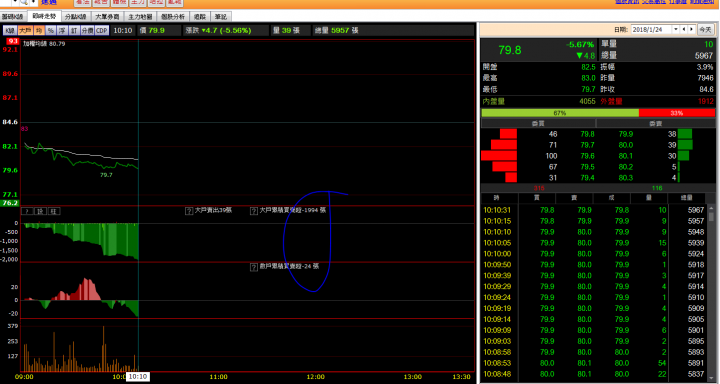Viewport: 720px width, 384px height.
Task: Toggle the 分價 price distribution button
Action: click(x=87, y=31)
